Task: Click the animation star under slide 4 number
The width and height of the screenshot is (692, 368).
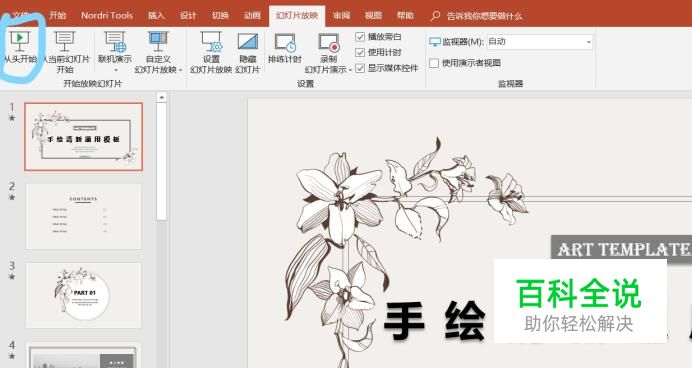Action: (12, 356)
